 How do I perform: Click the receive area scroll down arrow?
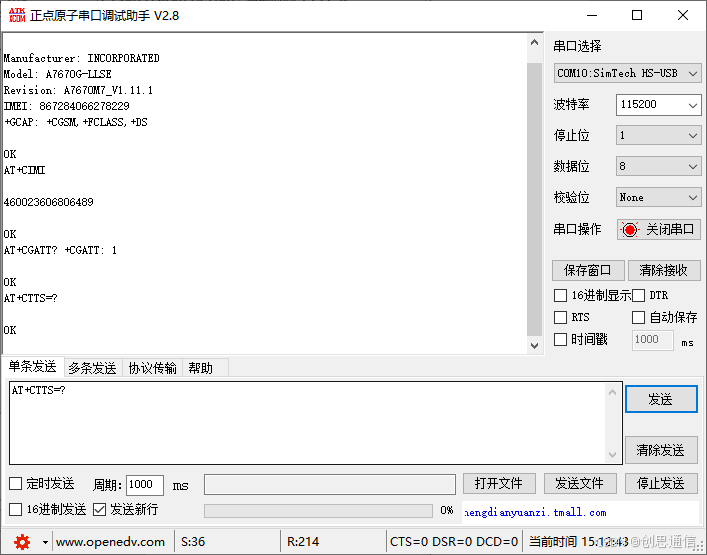534,346
